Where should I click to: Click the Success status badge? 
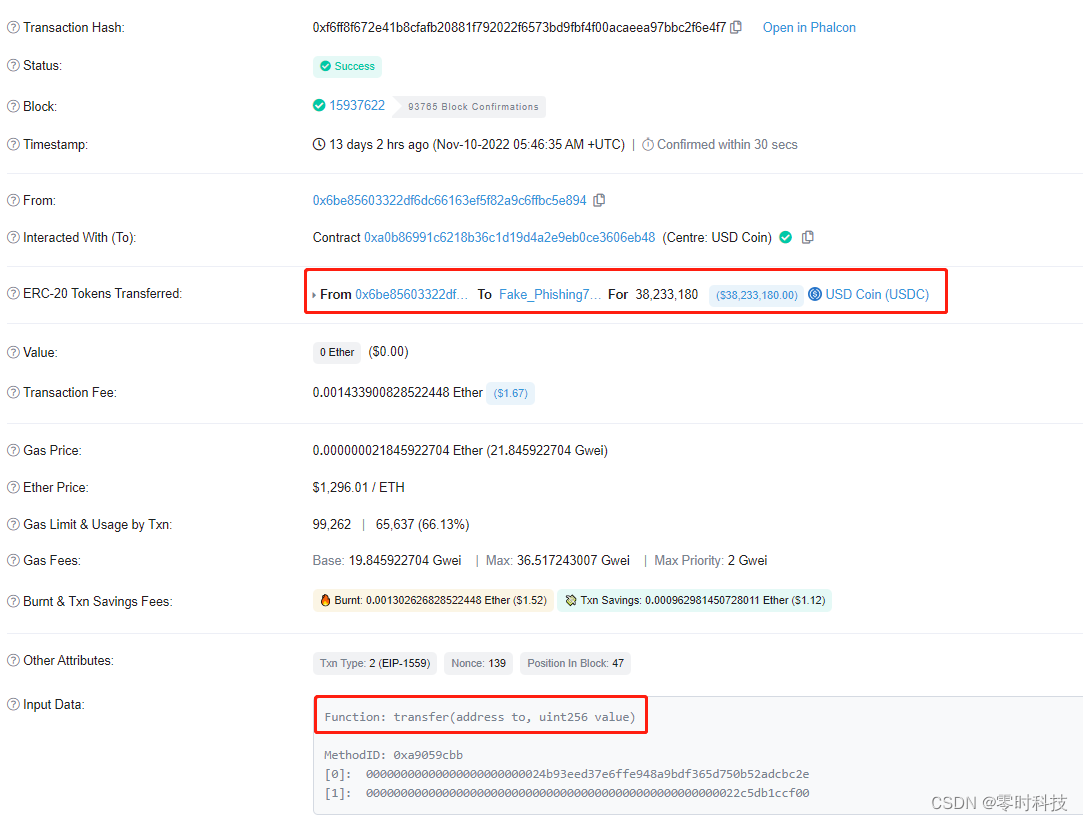click(x=347, y=66)
